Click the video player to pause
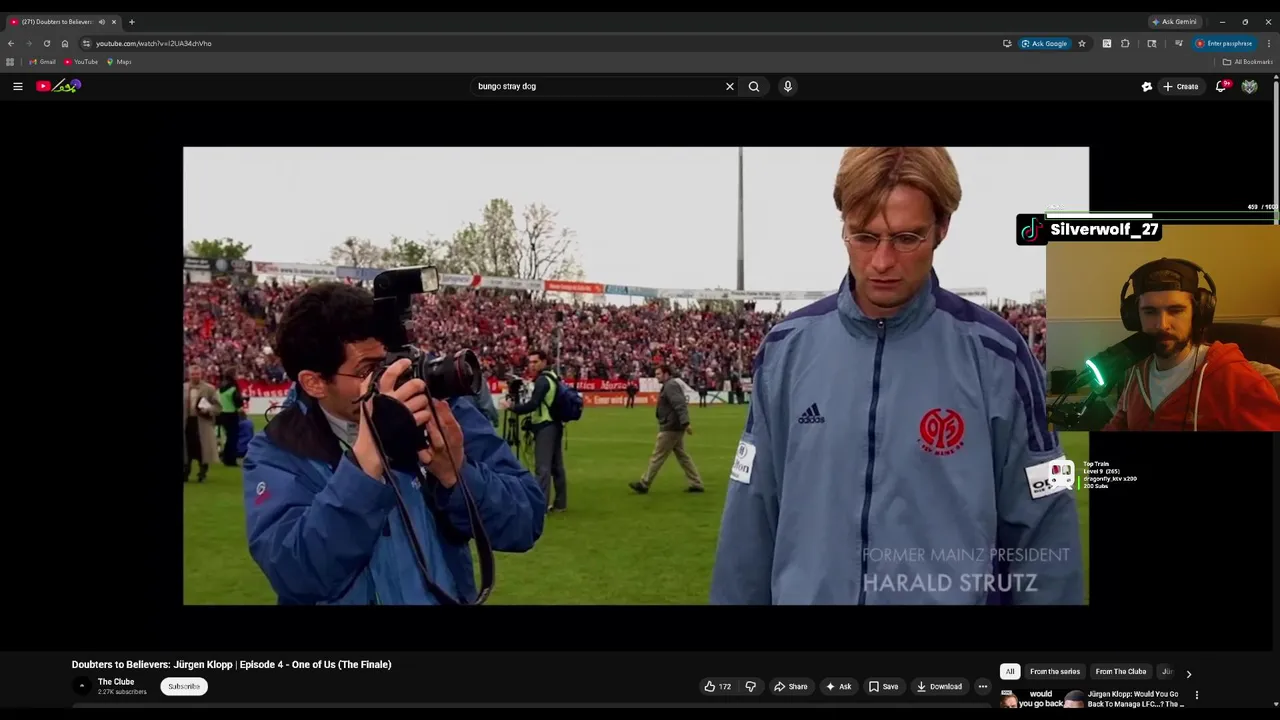Viewport: 1280px width, 720px height. coord(635,376)
